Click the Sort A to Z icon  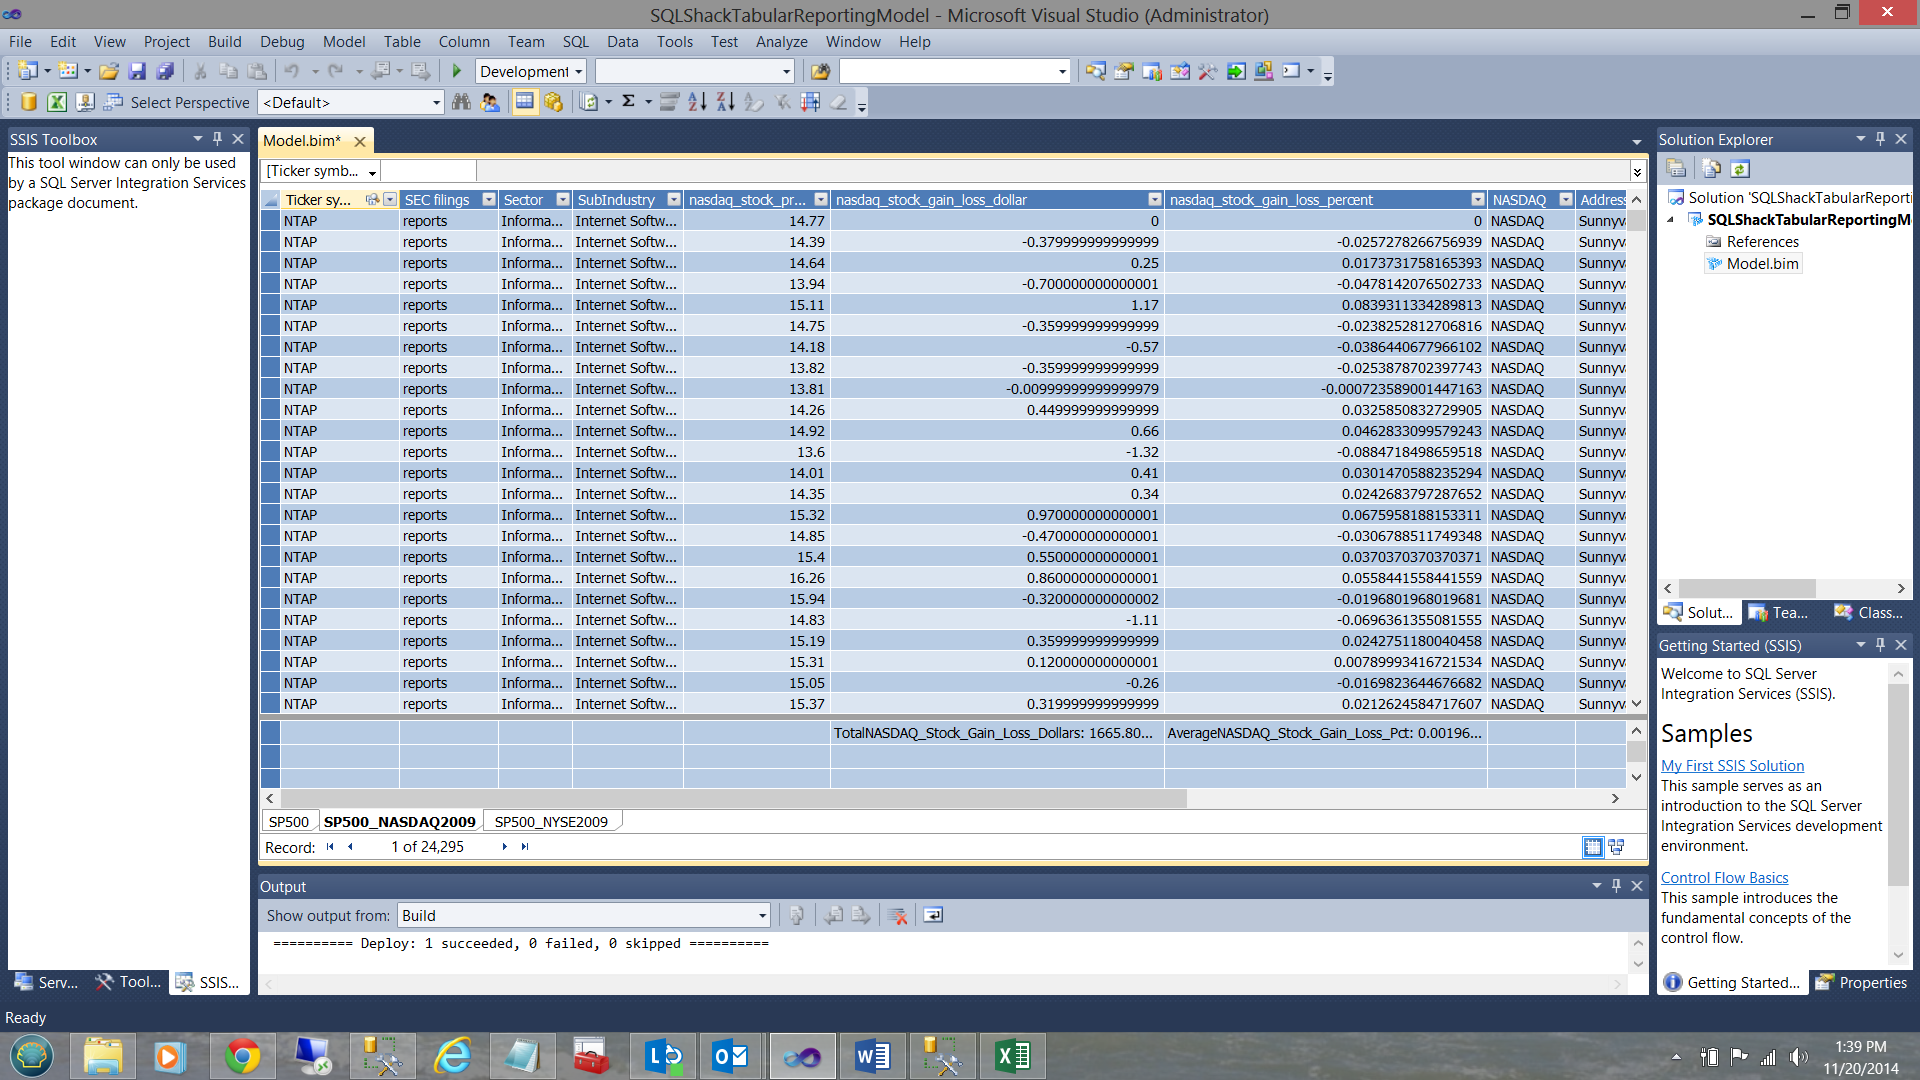pos(697,102)
